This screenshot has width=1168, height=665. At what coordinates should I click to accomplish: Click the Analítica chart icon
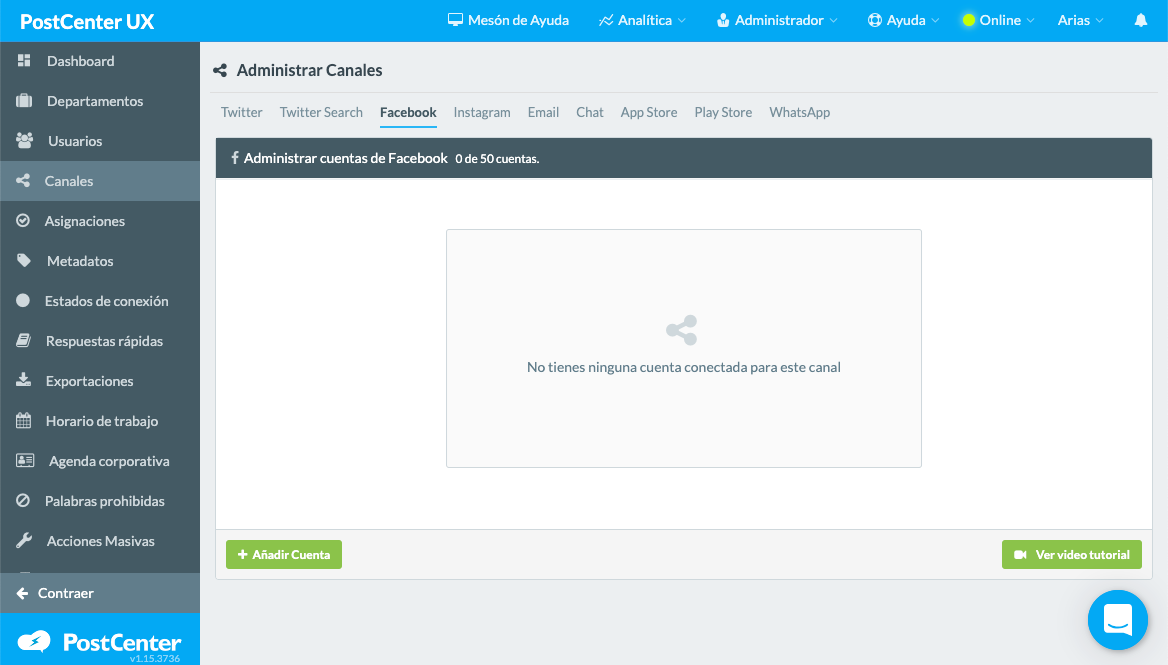606,20
